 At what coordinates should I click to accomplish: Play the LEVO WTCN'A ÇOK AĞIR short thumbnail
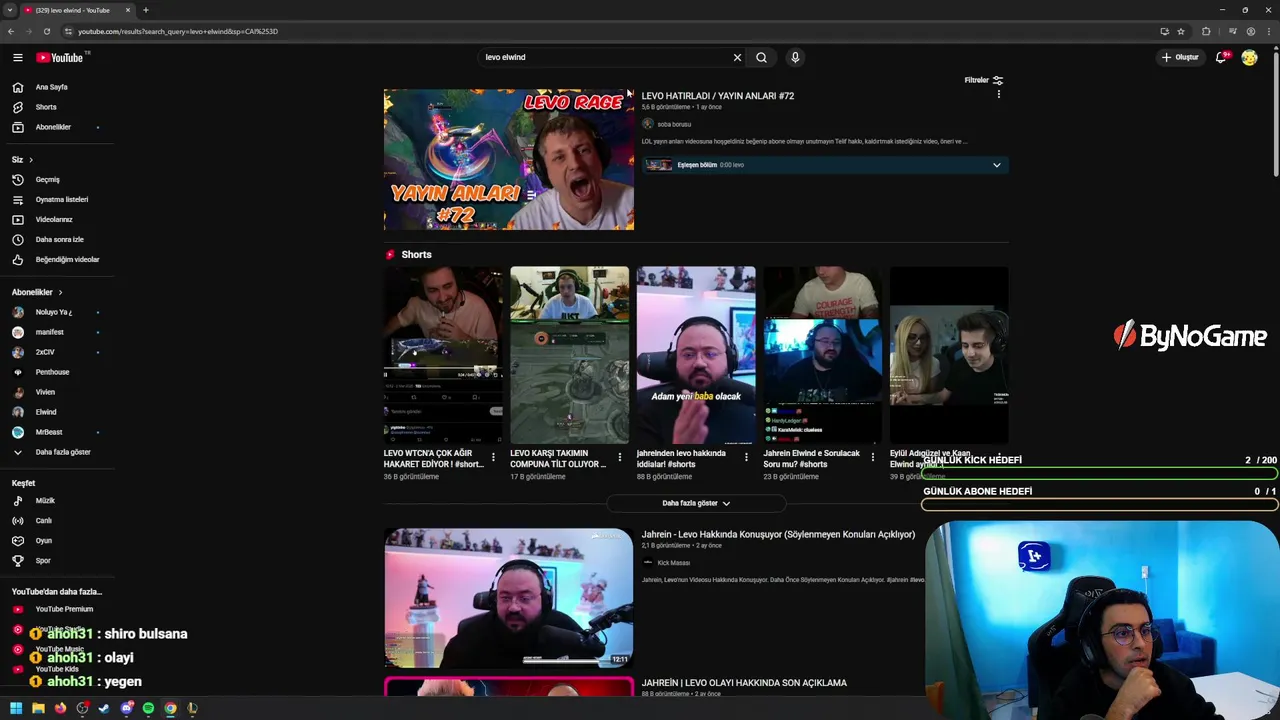point(443,355)
